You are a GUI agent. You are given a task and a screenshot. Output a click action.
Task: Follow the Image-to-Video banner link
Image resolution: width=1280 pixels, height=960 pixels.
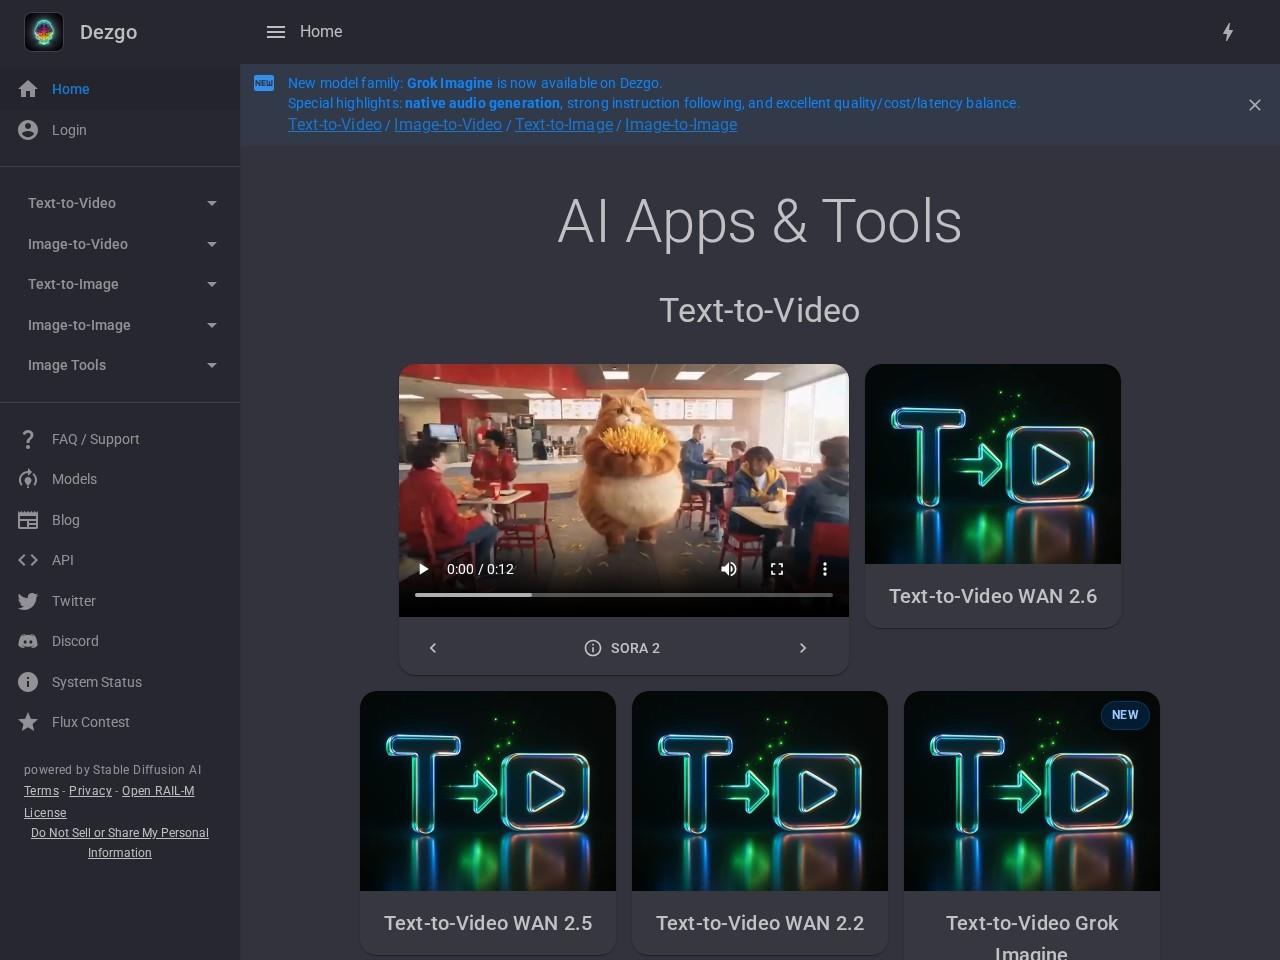pyautogui.click(x=447, y=125)
